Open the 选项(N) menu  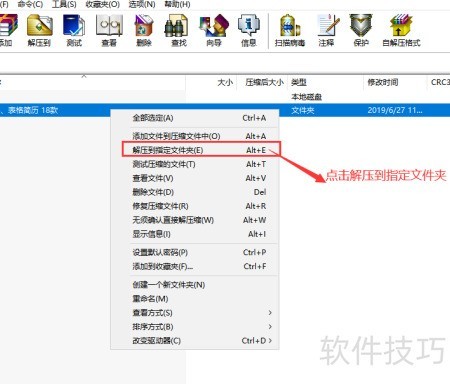(142, 4)
